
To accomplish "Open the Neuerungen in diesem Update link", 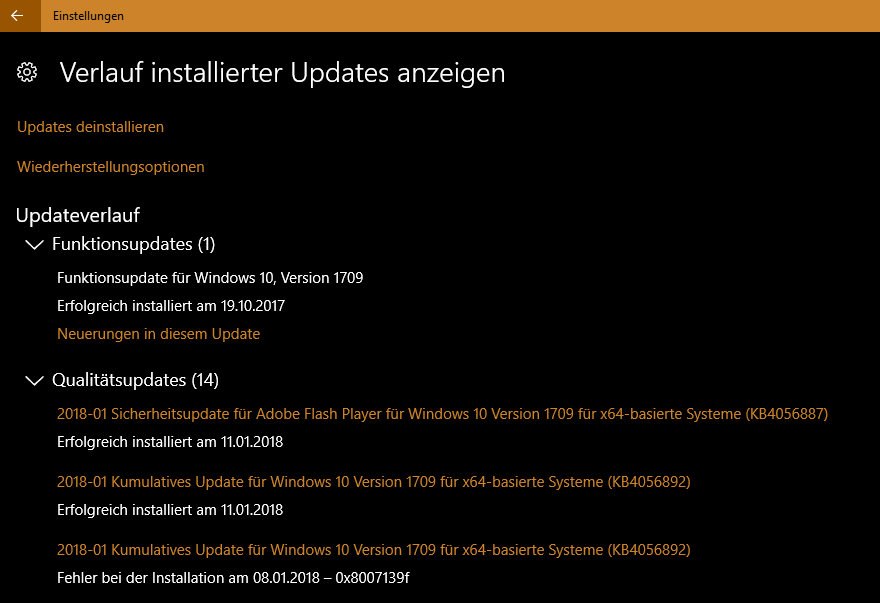I will (x=158, y=334).
